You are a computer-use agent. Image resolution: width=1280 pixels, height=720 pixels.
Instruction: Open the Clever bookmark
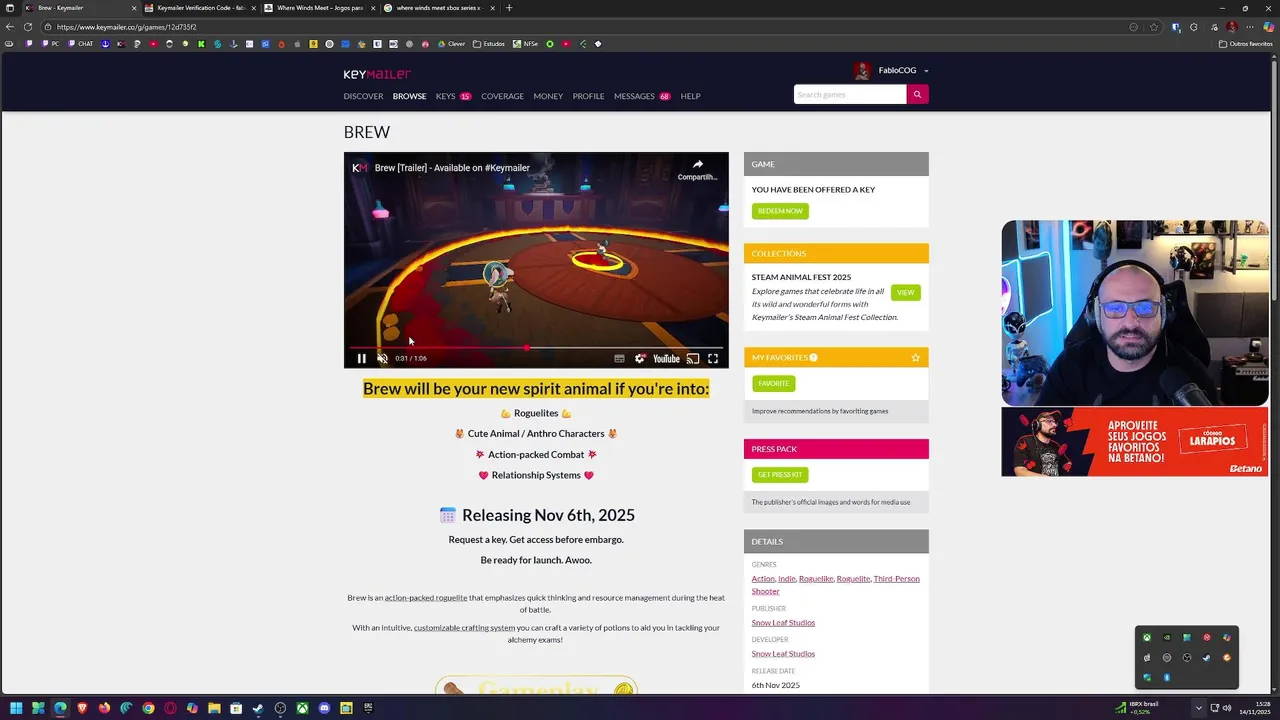coord(452,44)
